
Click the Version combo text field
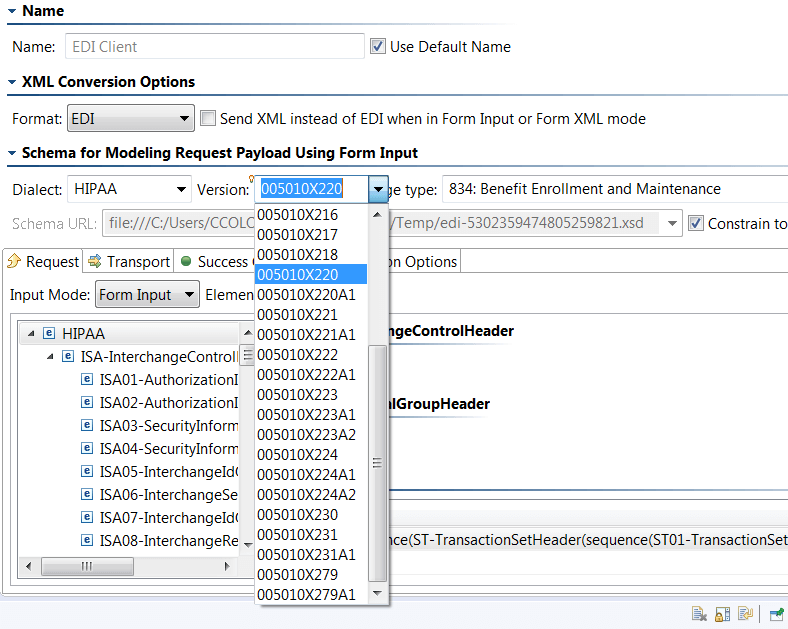(312, 189)
